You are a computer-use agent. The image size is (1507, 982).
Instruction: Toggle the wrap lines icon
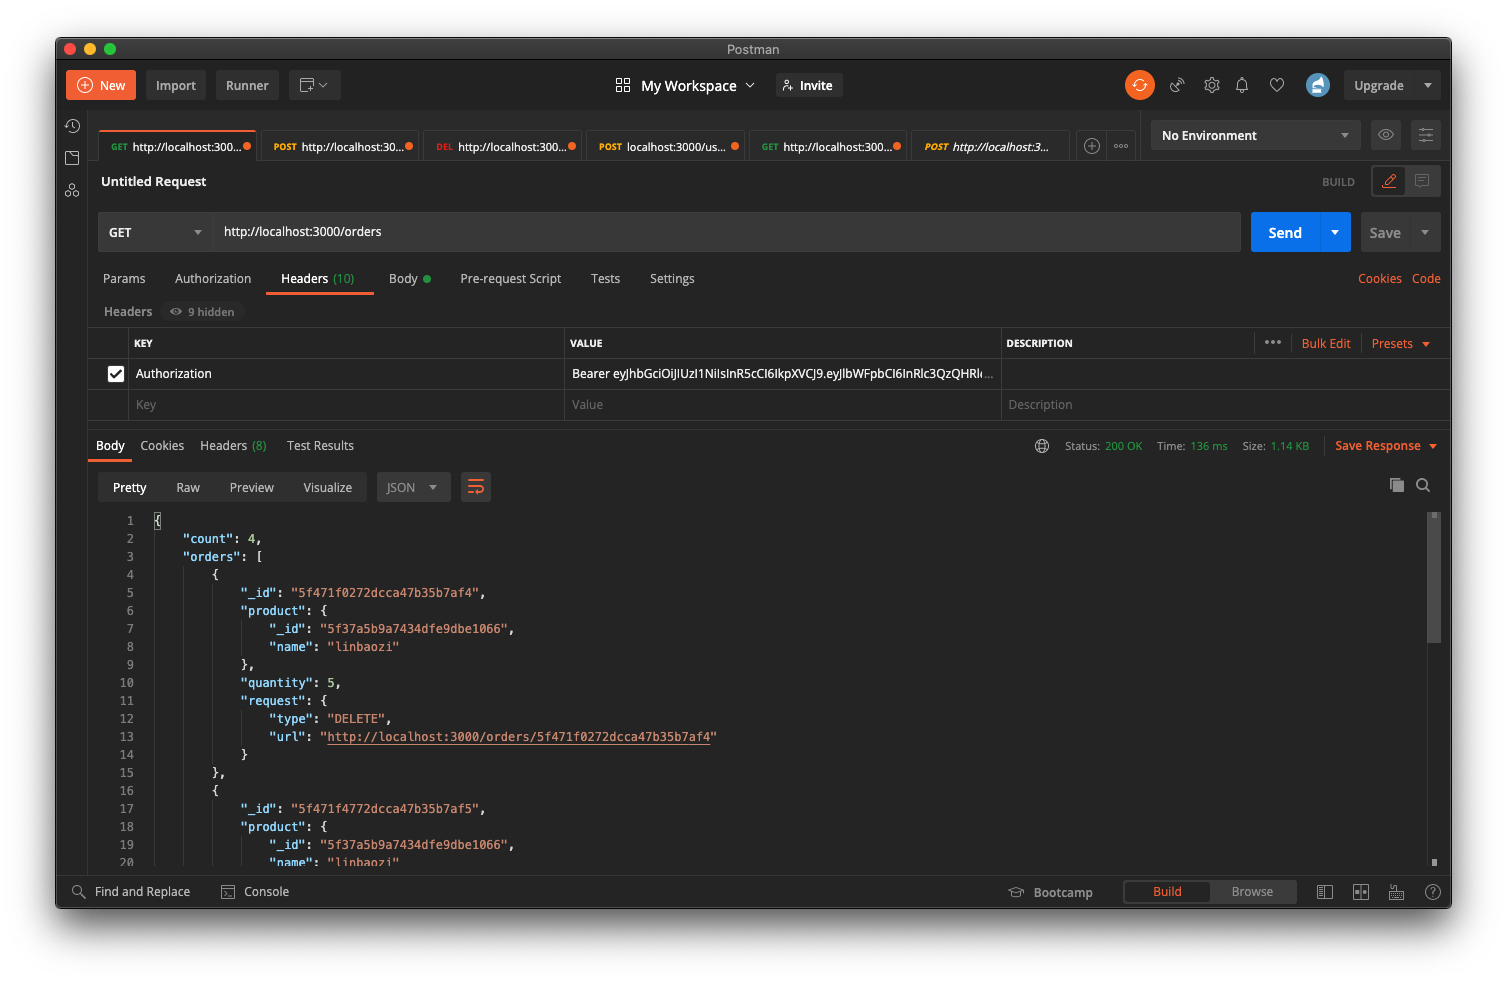(476, 487)
